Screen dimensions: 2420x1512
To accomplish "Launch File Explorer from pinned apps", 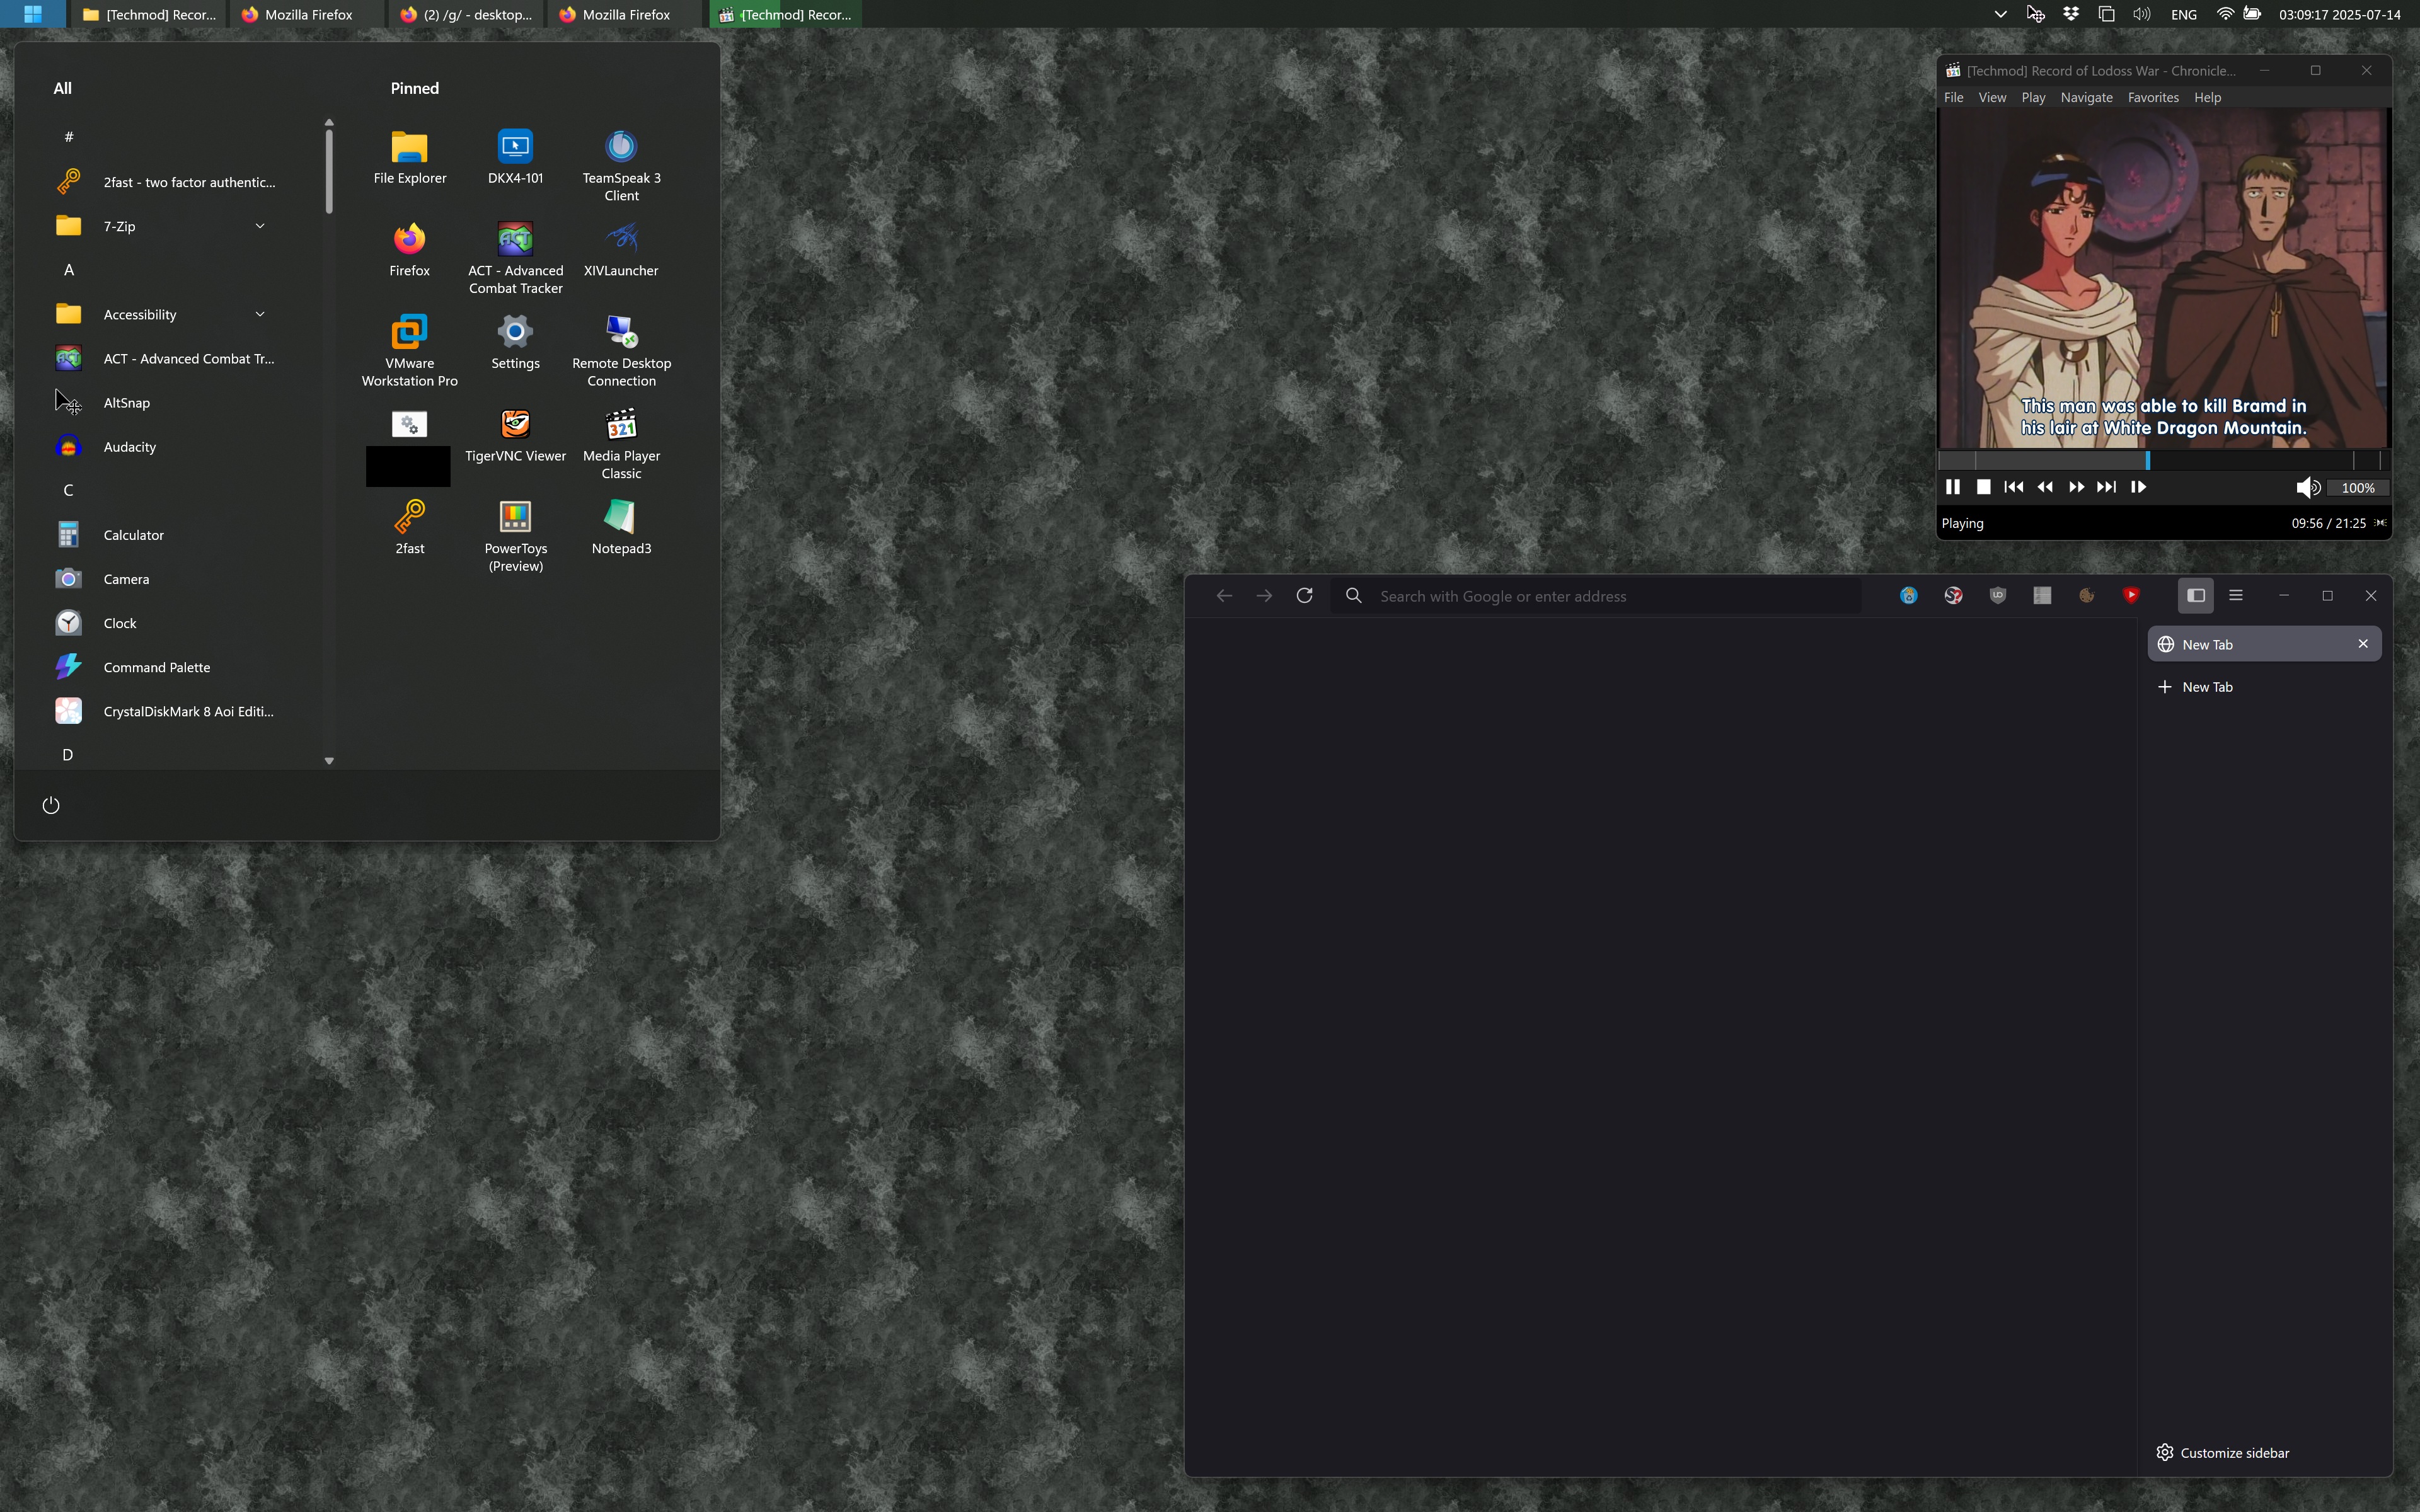I will pos(410,158).
